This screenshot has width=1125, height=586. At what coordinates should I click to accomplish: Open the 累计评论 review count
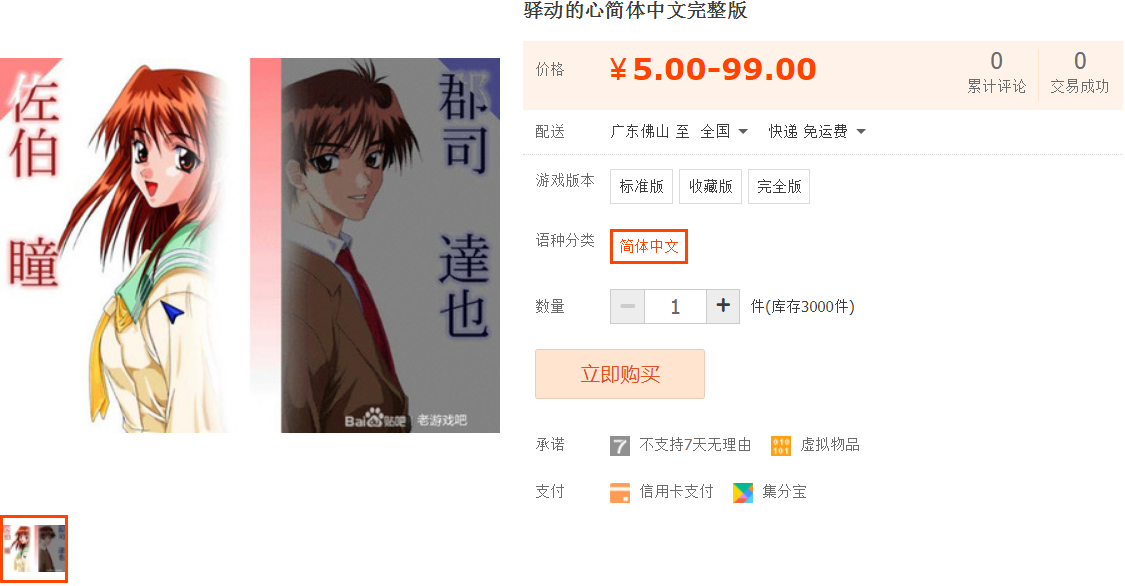pyautogui.click(x=997, y=73)
